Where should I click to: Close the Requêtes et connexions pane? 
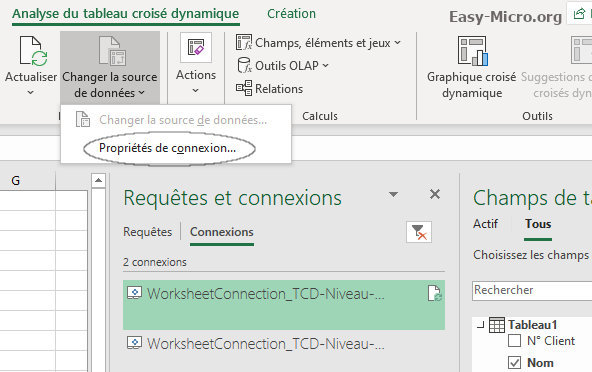(x=435, y=194)
